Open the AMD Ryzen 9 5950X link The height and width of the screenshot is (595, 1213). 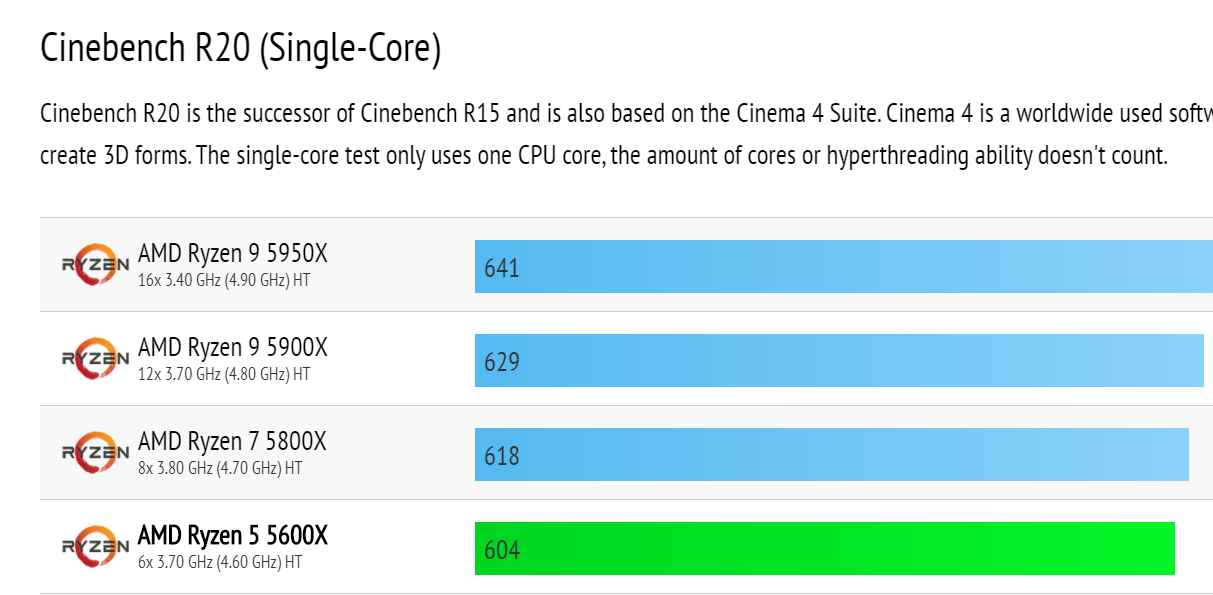tap(232, 254)
